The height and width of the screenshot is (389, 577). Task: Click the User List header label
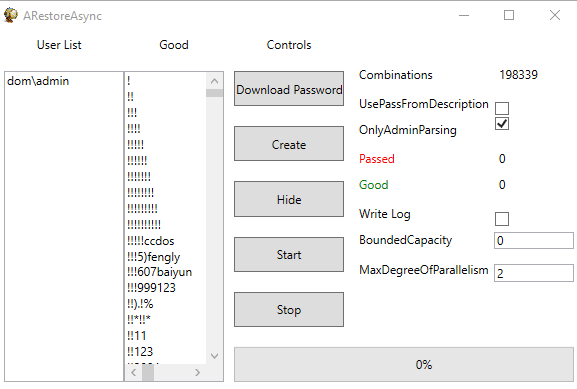click(x=59, y=45)
